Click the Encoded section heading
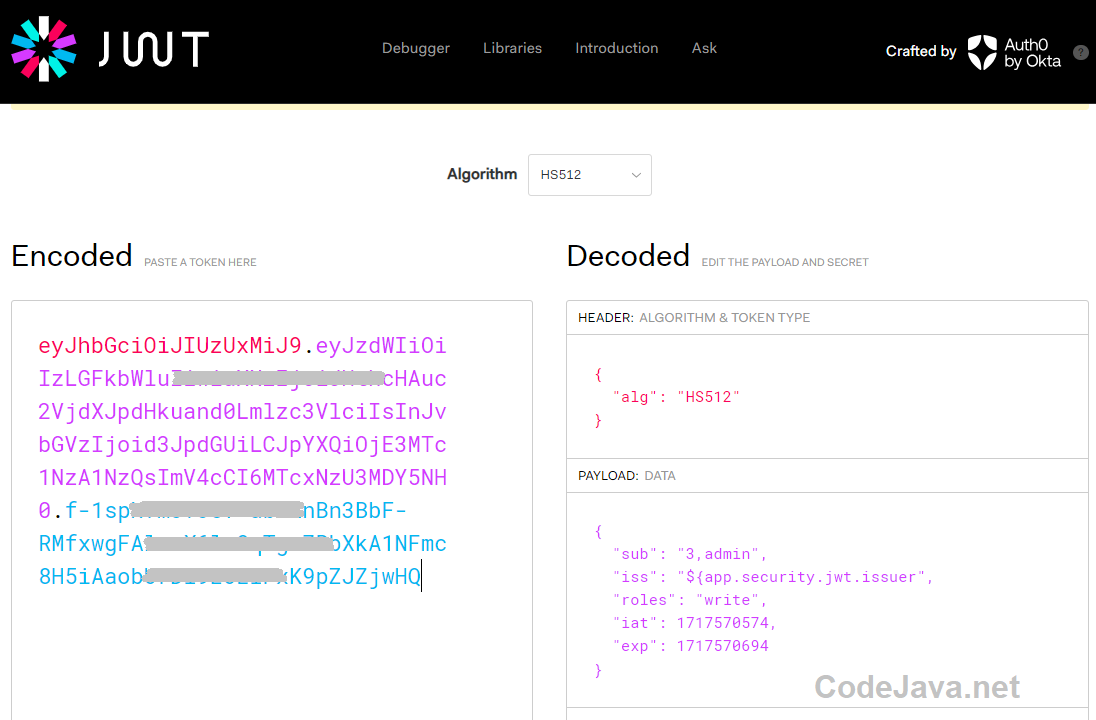 point(72,256)
